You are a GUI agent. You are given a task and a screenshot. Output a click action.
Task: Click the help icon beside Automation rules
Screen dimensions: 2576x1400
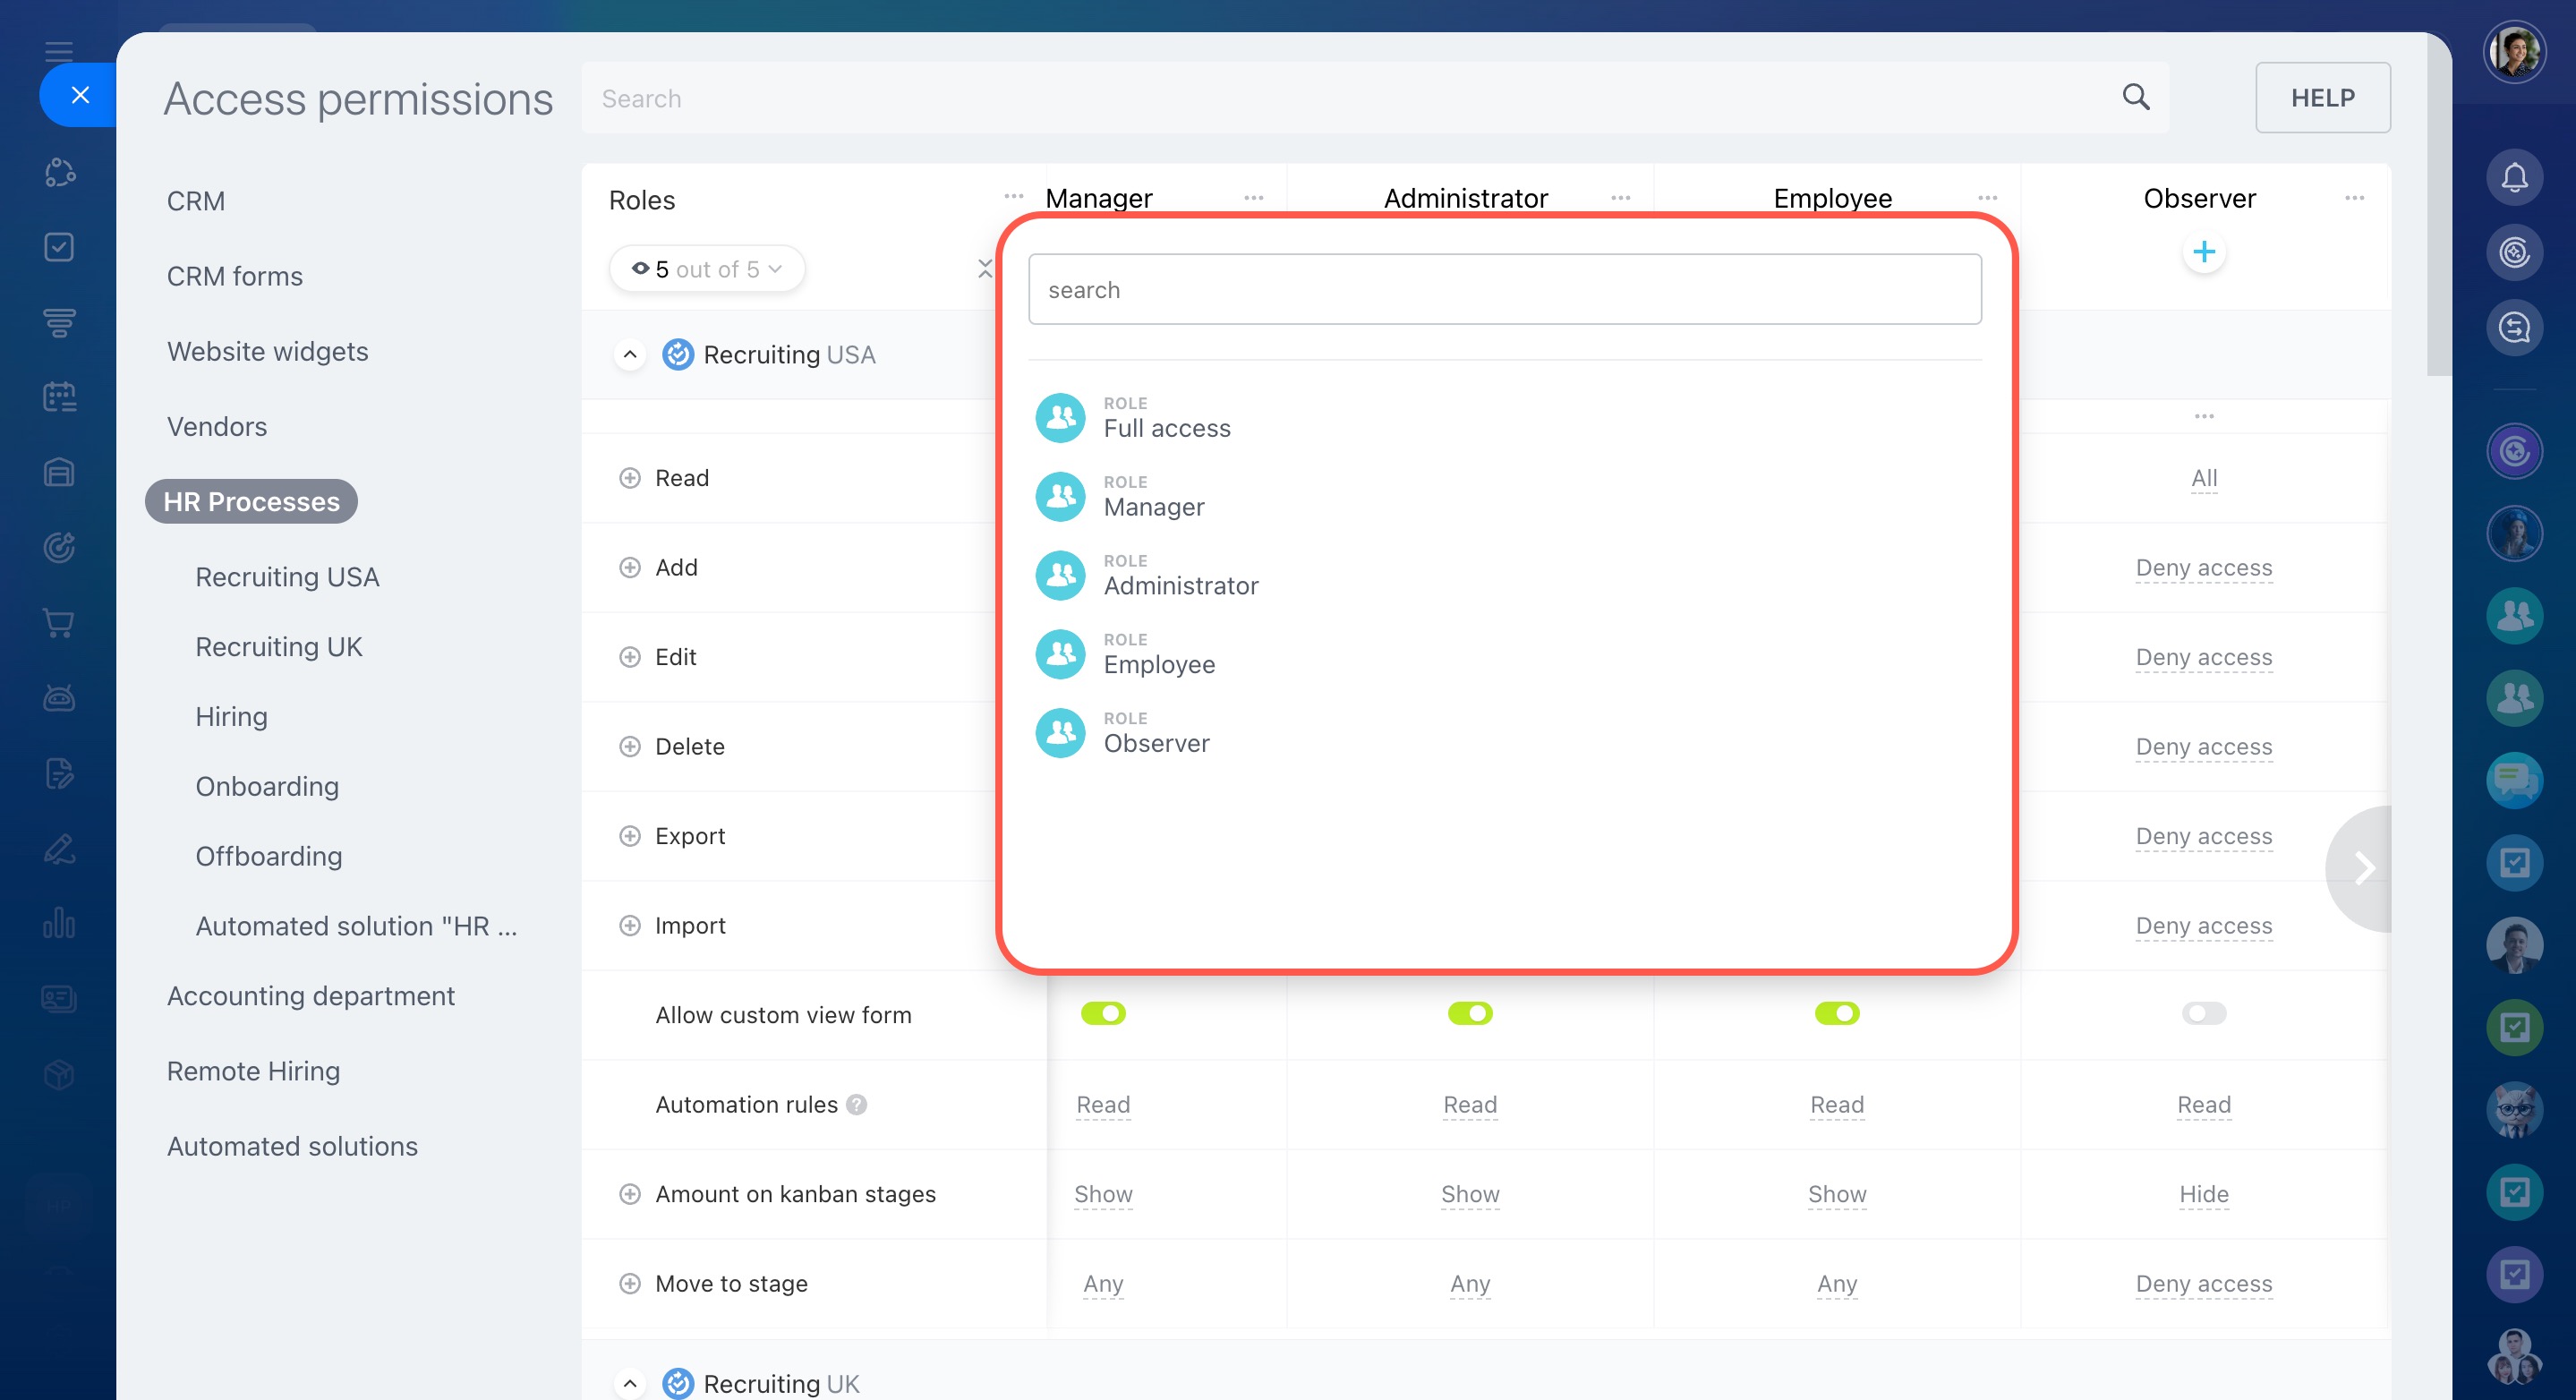tap(856, 1104)
